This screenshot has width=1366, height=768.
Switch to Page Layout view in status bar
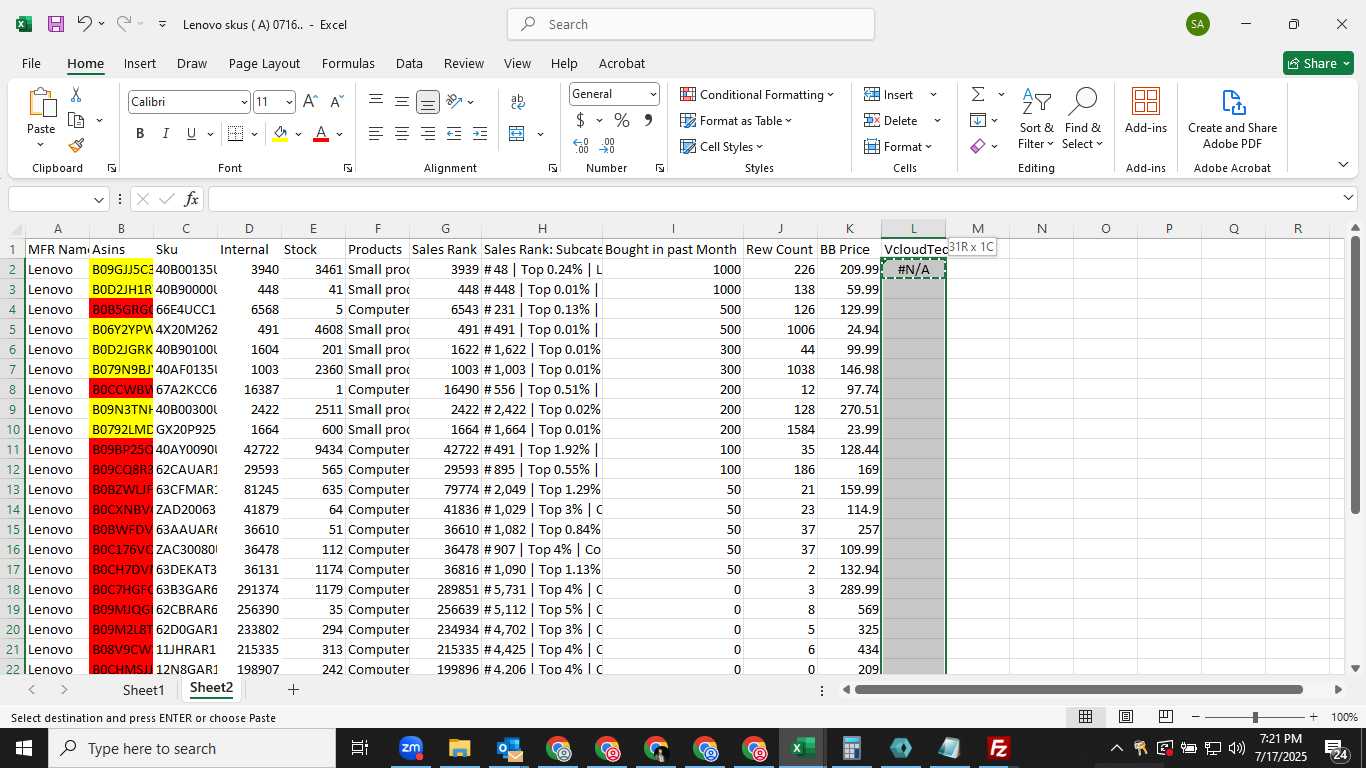(1125, 717)
